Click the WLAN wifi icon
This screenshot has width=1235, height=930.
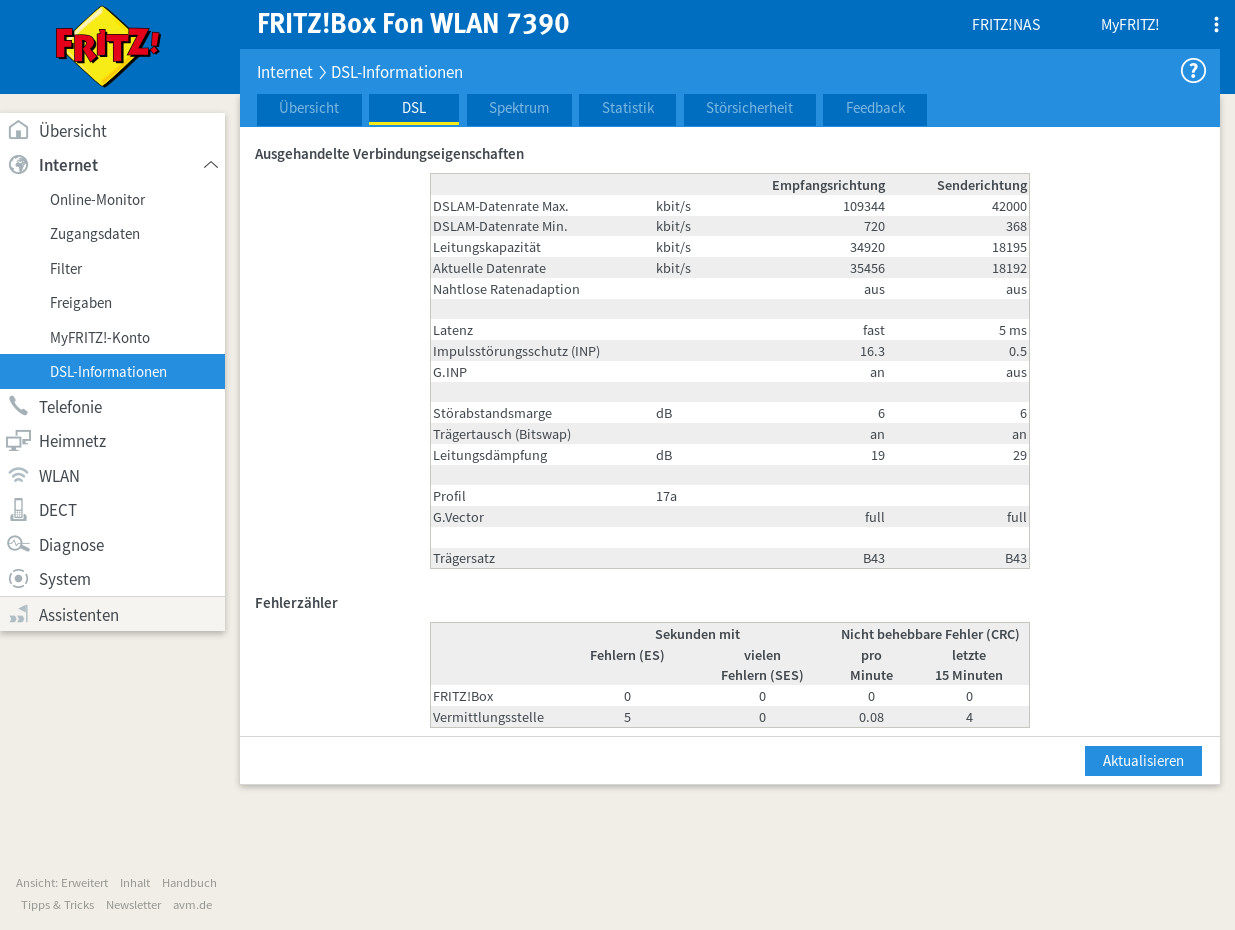click(x=18, y=476)
